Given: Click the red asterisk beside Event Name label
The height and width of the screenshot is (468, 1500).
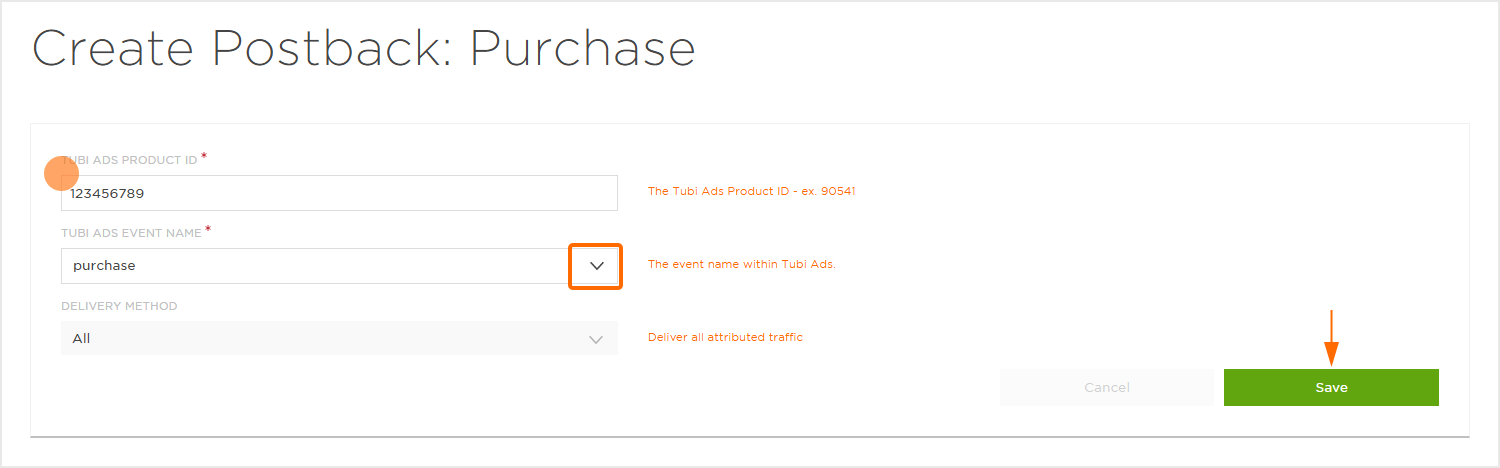Looking at the screenshot, I should point(209,230).
